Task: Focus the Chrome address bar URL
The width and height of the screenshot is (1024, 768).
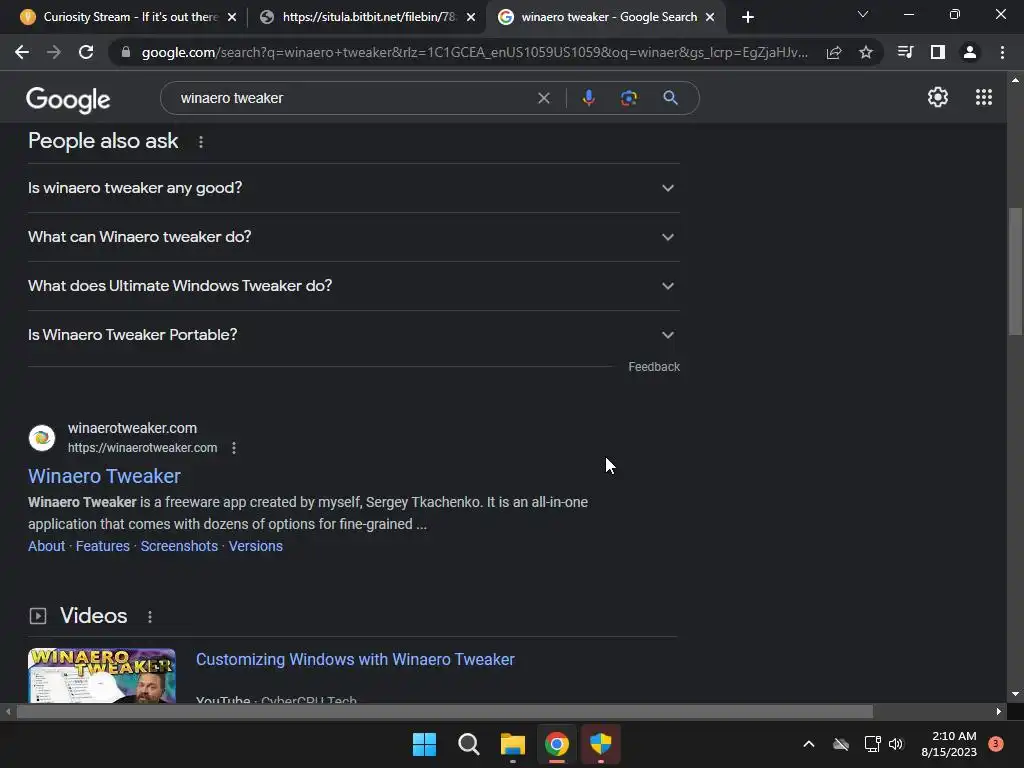Action: [474, 52]
